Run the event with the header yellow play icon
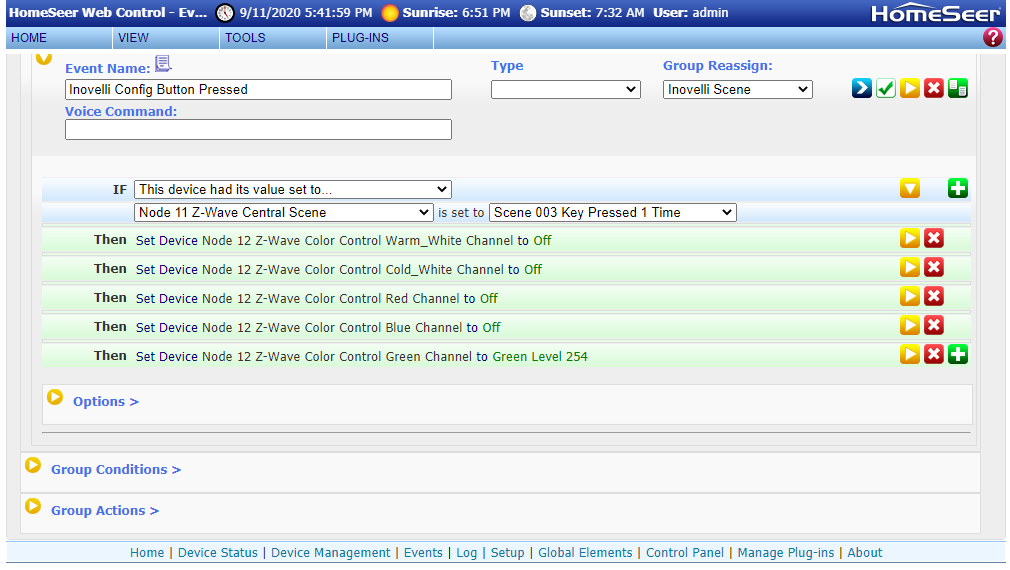 910,88
